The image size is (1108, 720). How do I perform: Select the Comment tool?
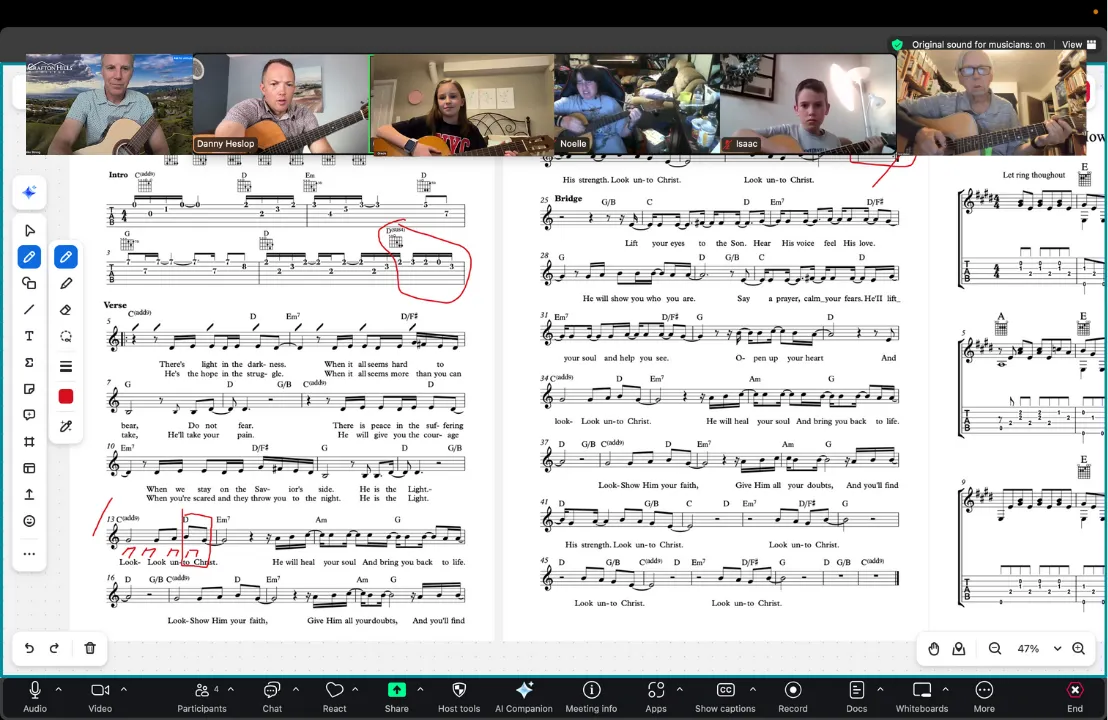(x=29, y=415)
